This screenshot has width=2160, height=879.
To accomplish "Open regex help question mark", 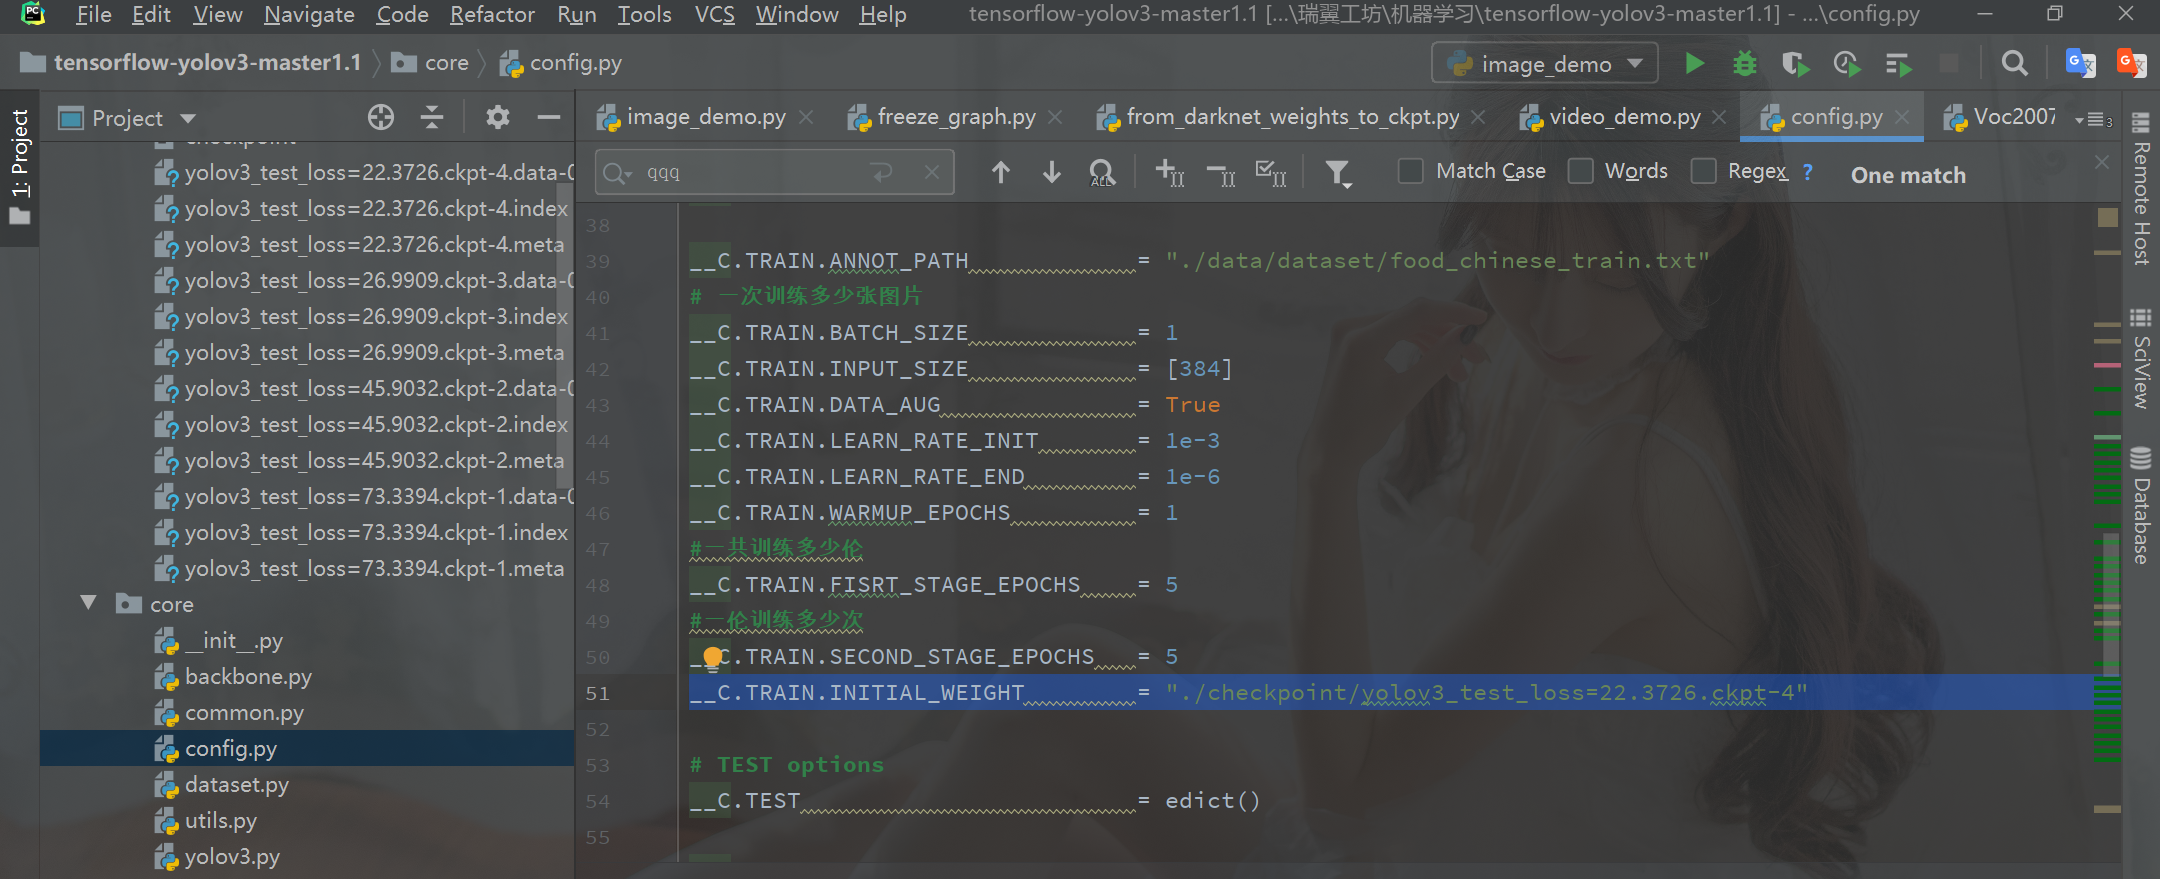I will click(1807, 172).
